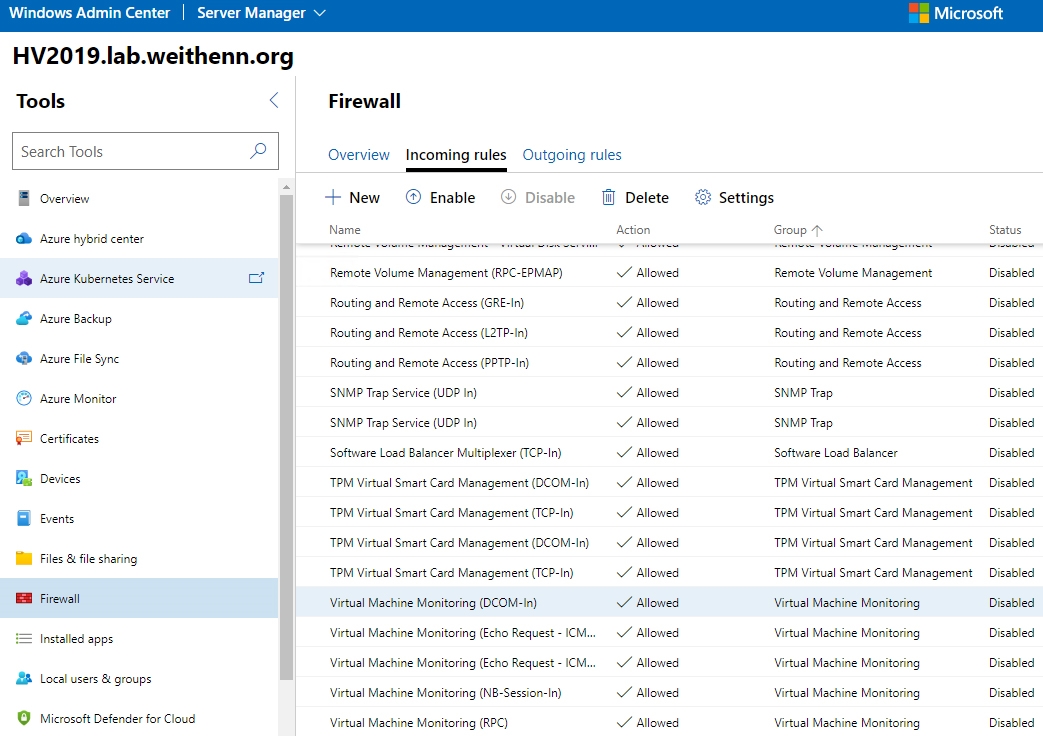
Task: Switch to the Outgoing rules tab
Action: (x=572, y=155)
